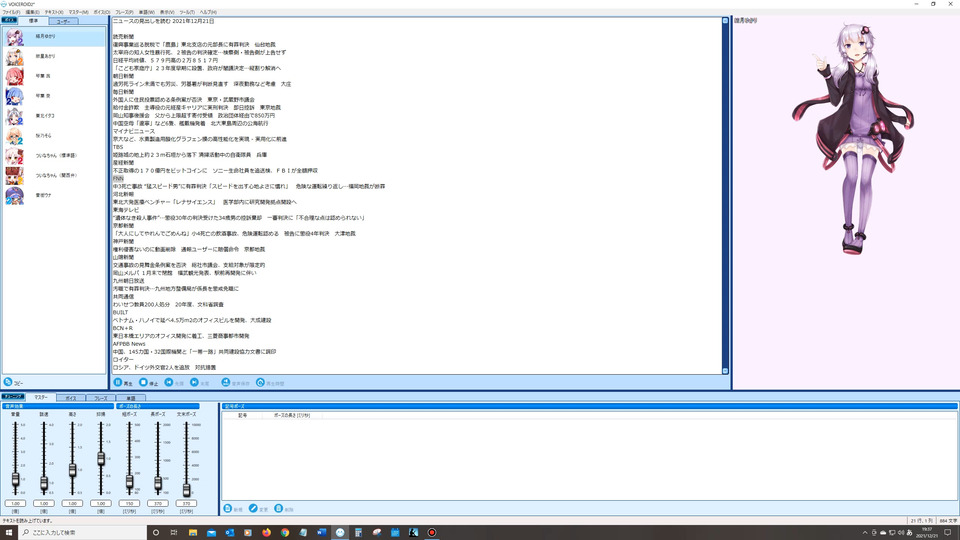Open the マスター menu in menu bar
This screenshot has height=540, width=960.
[78, 12]
